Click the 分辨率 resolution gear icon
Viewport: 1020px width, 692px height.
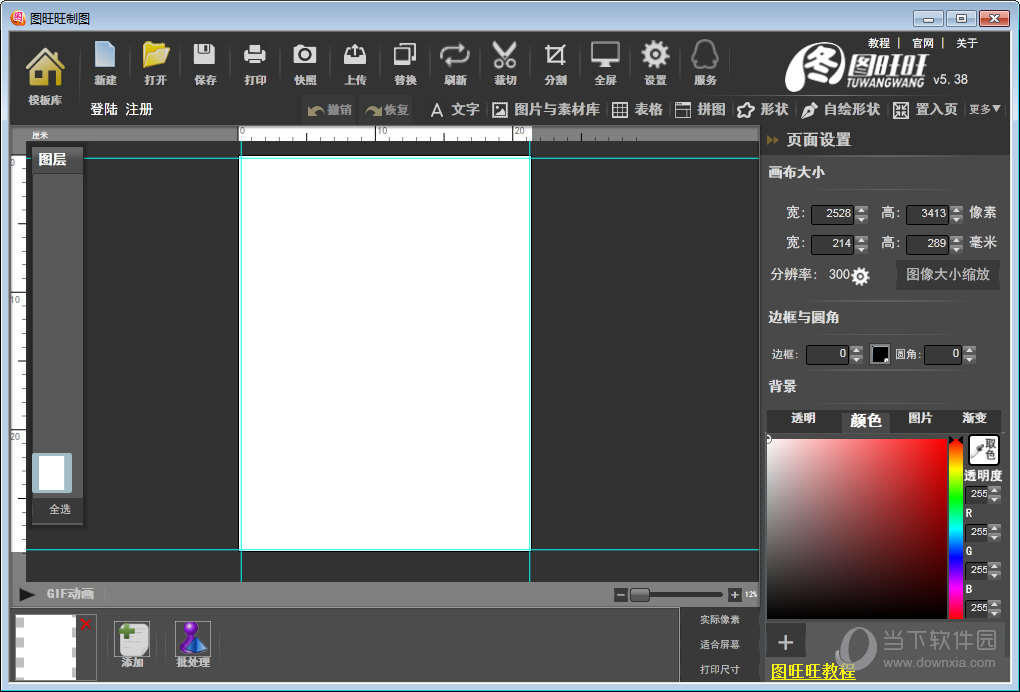(x=860, y=276)
